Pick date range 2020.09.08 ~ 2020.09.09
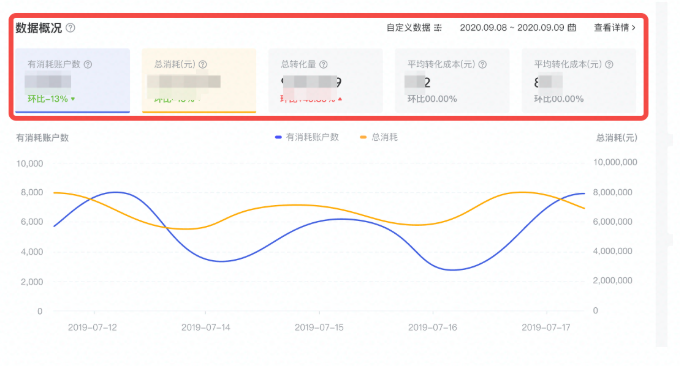The height and width of the screenshot is (366, 680). [518, 28]
